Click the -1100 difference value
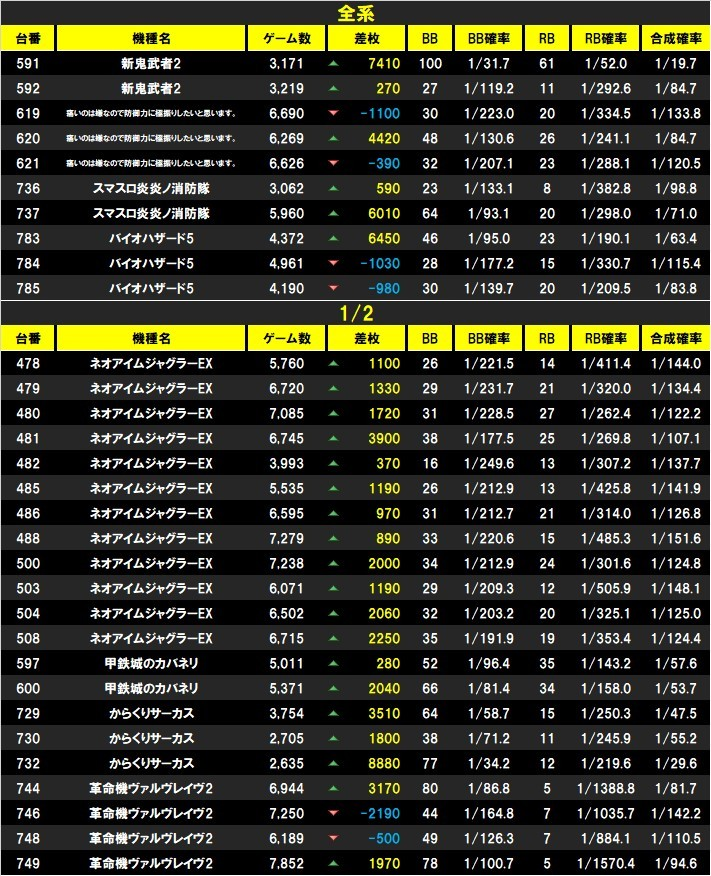 point(380,113)
